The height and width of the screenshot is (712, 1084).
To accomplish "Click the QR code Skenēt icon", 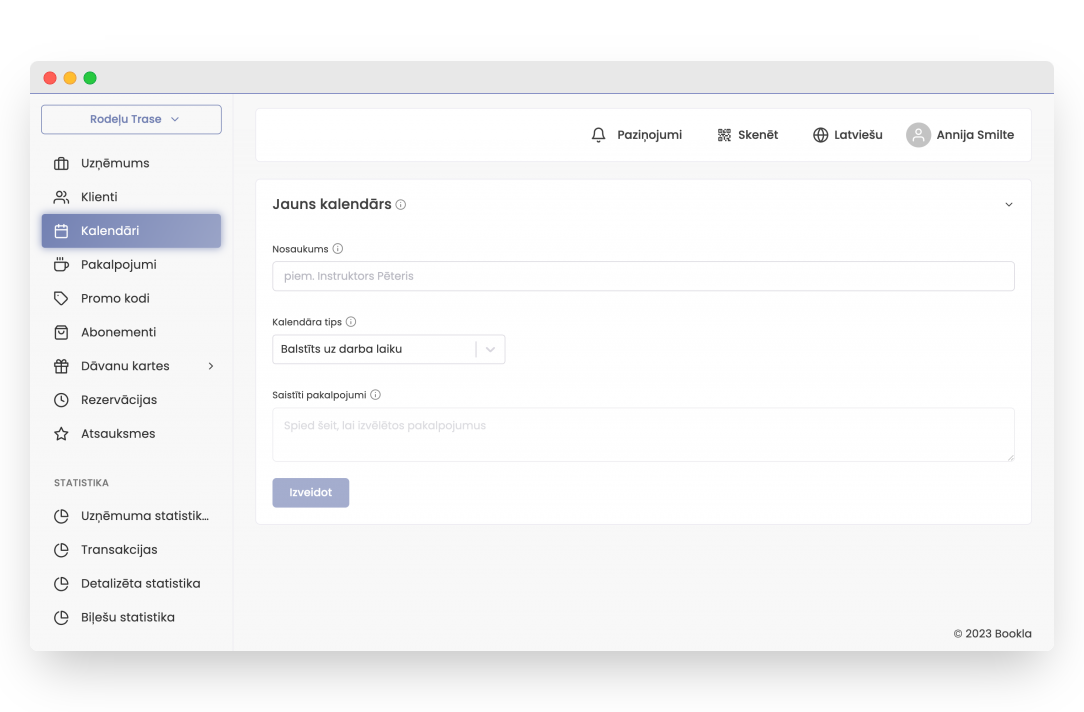I will coord(724,135).
